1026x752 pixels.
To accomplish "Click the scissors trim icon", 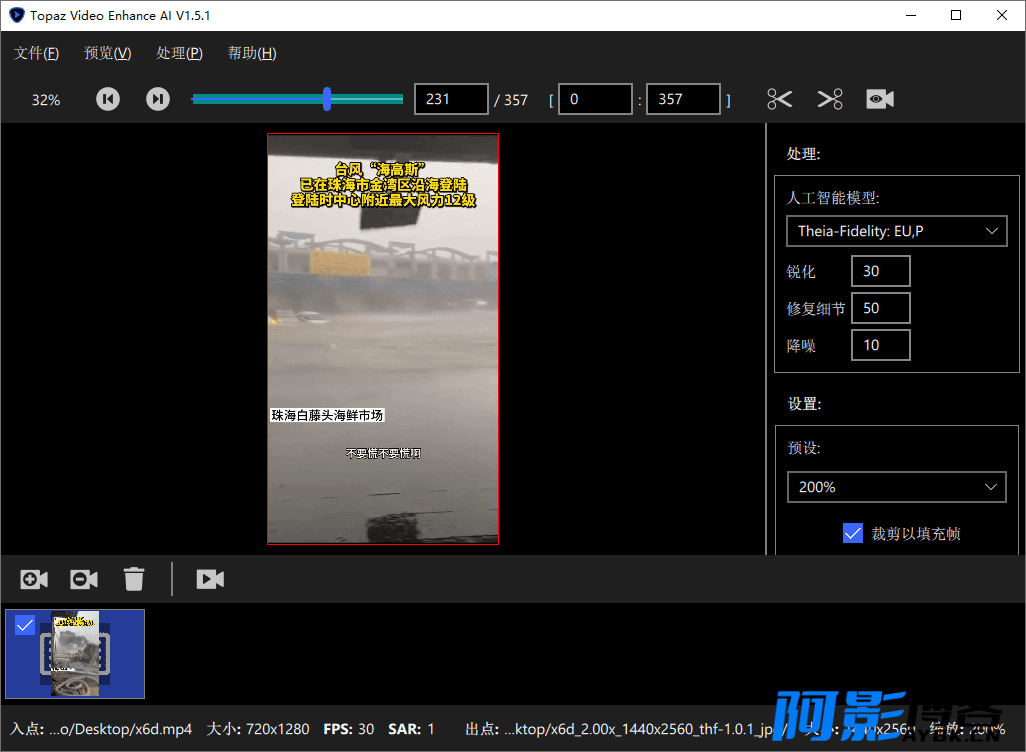I will pyautogui.click(x=779, y=99).
